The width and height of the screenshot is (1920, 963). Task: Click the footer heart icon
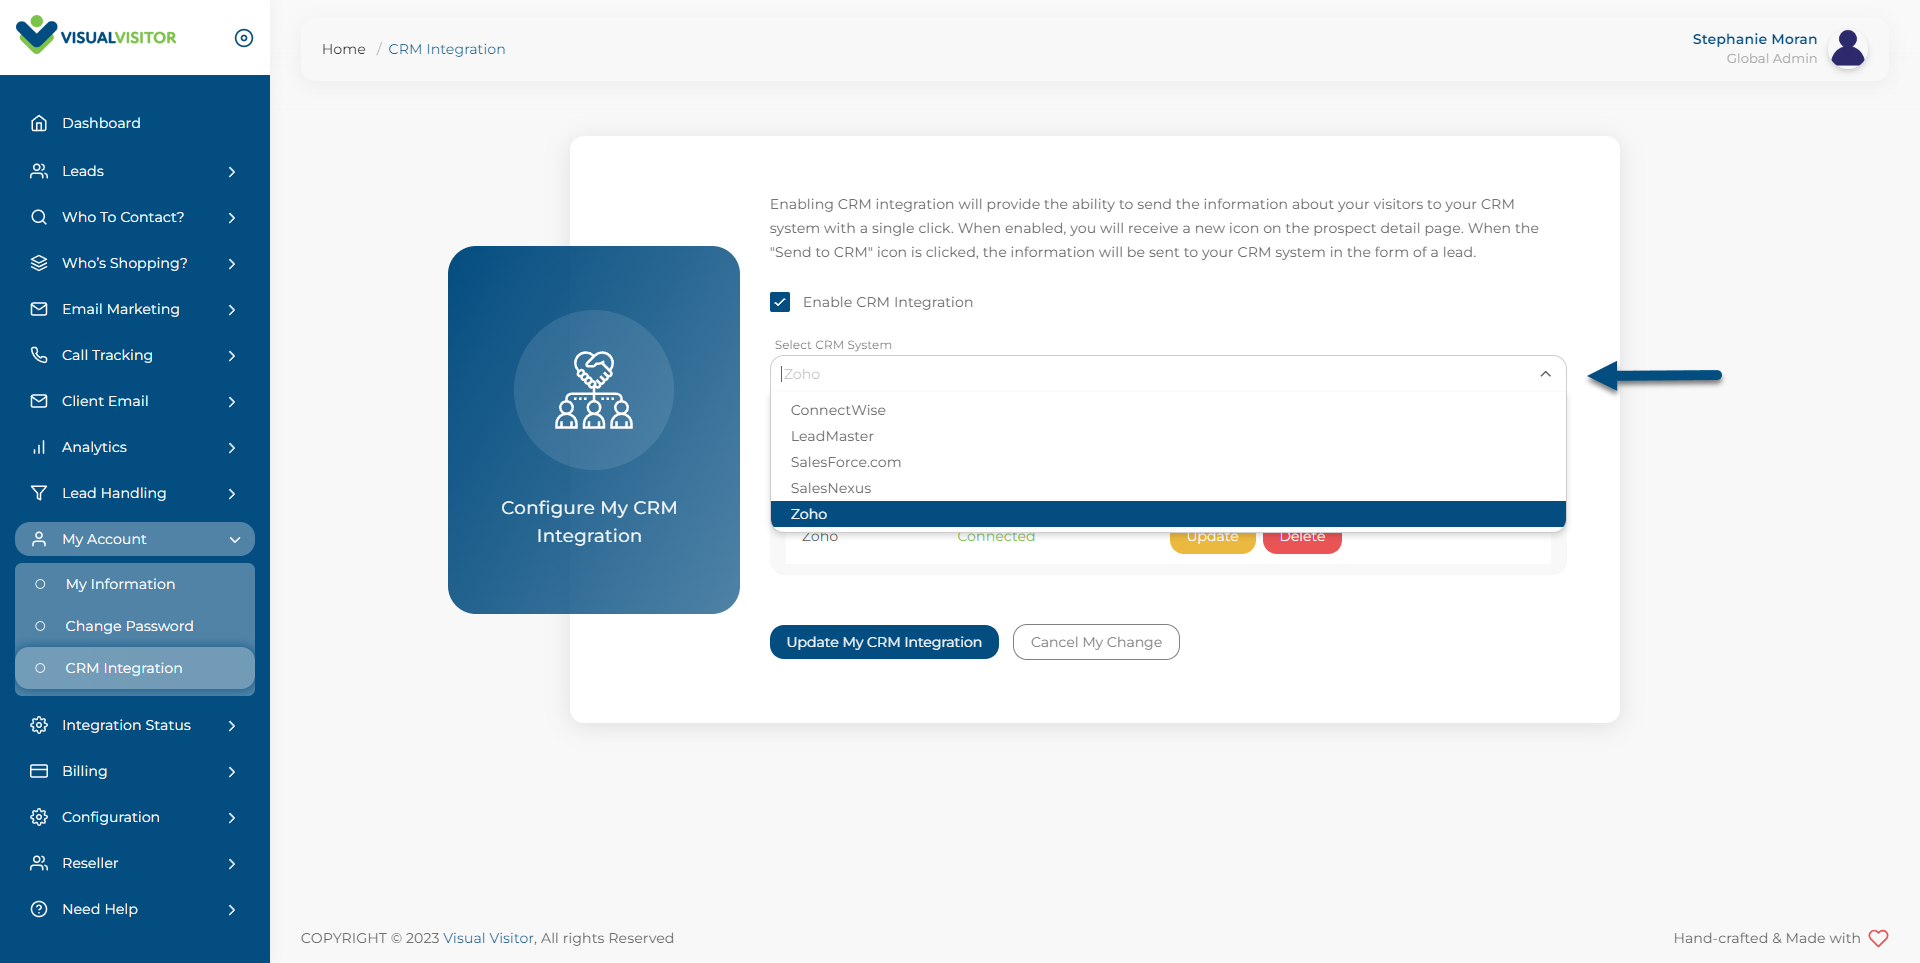pyautogui.click(x=1878, y=938)
